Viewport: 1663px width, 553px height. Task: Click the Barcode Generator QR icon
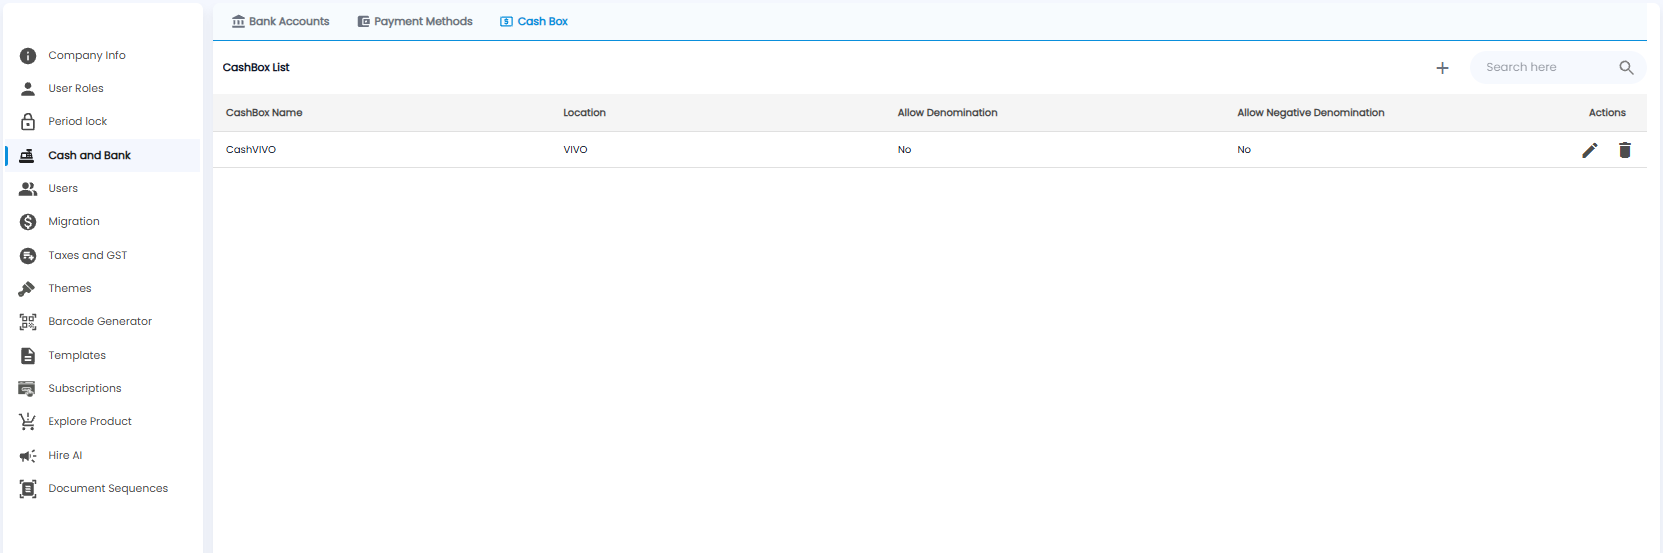click(28, 322)
